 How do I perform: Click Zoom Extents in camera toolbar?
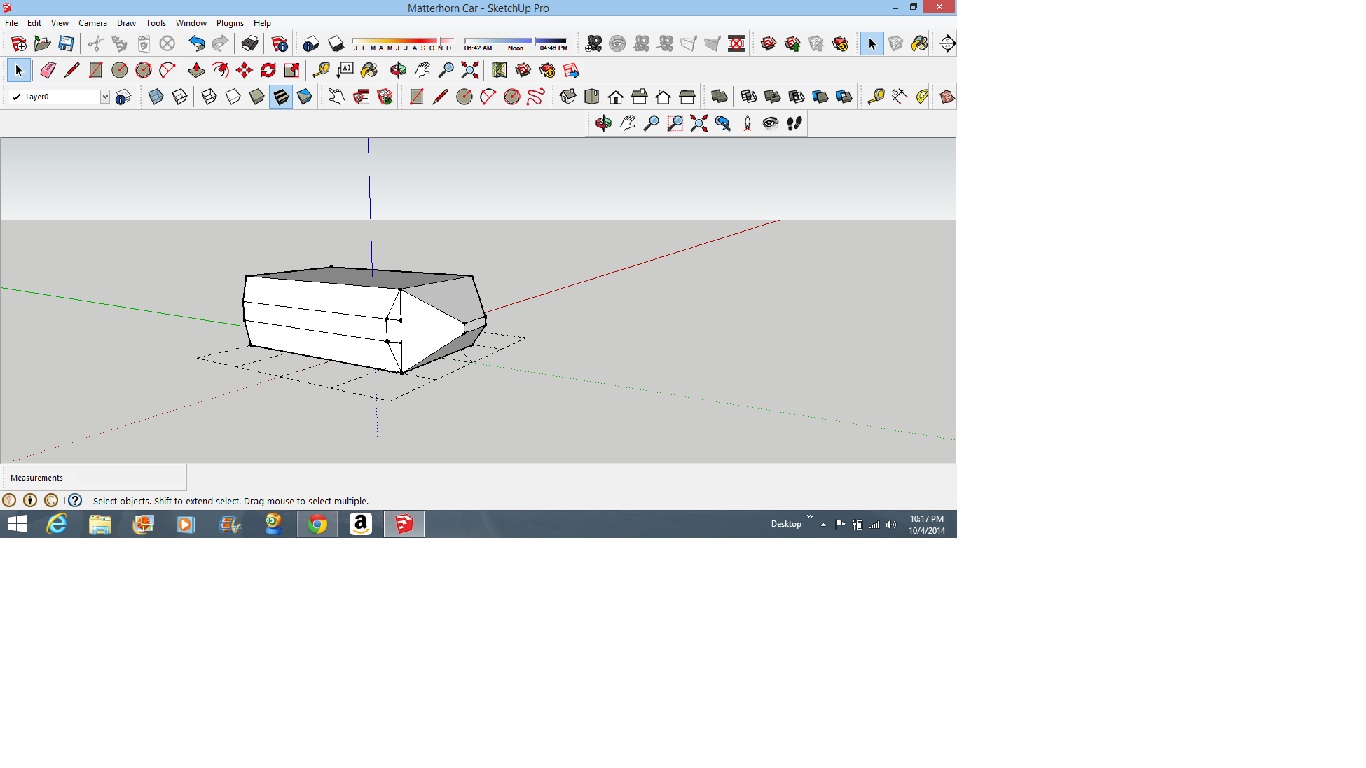pos(699,123)
